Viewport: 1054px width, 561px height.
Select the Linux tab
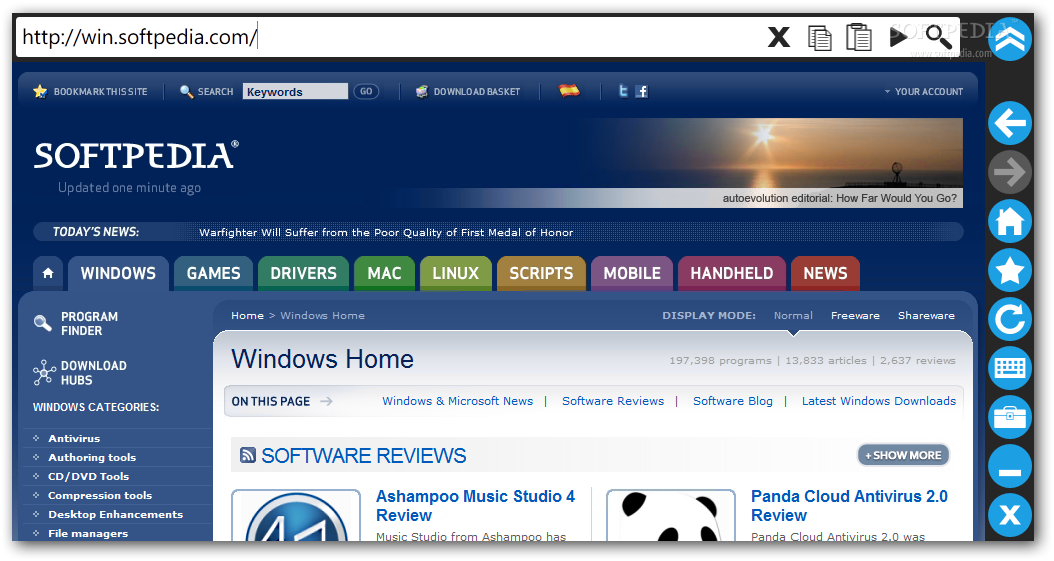point(456,273)
